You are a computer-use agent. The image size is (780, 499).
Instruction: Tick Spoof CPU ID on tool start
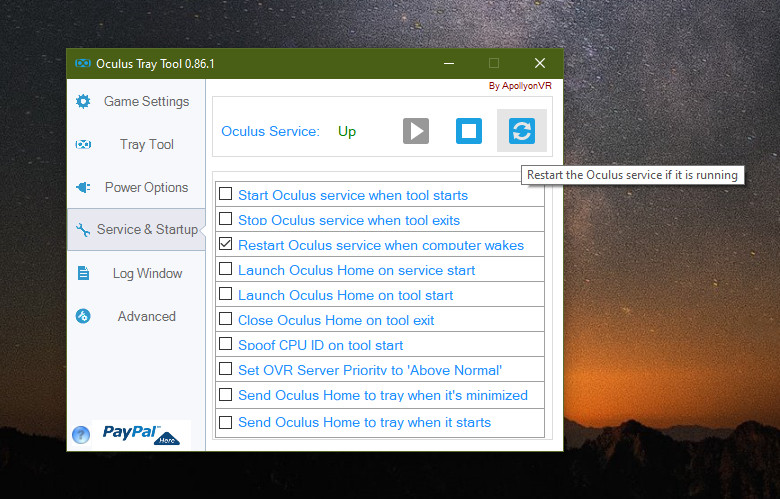[x=225, y=343]
